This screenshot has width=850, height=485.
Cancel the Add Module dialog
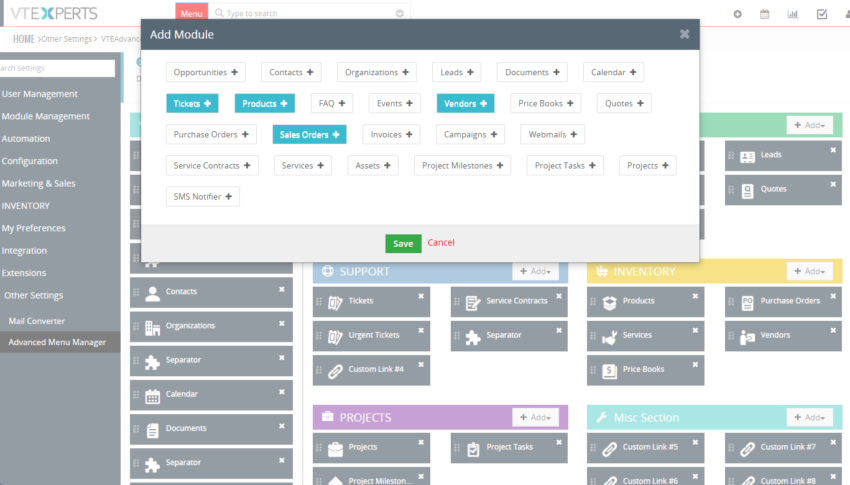(441, 242)
